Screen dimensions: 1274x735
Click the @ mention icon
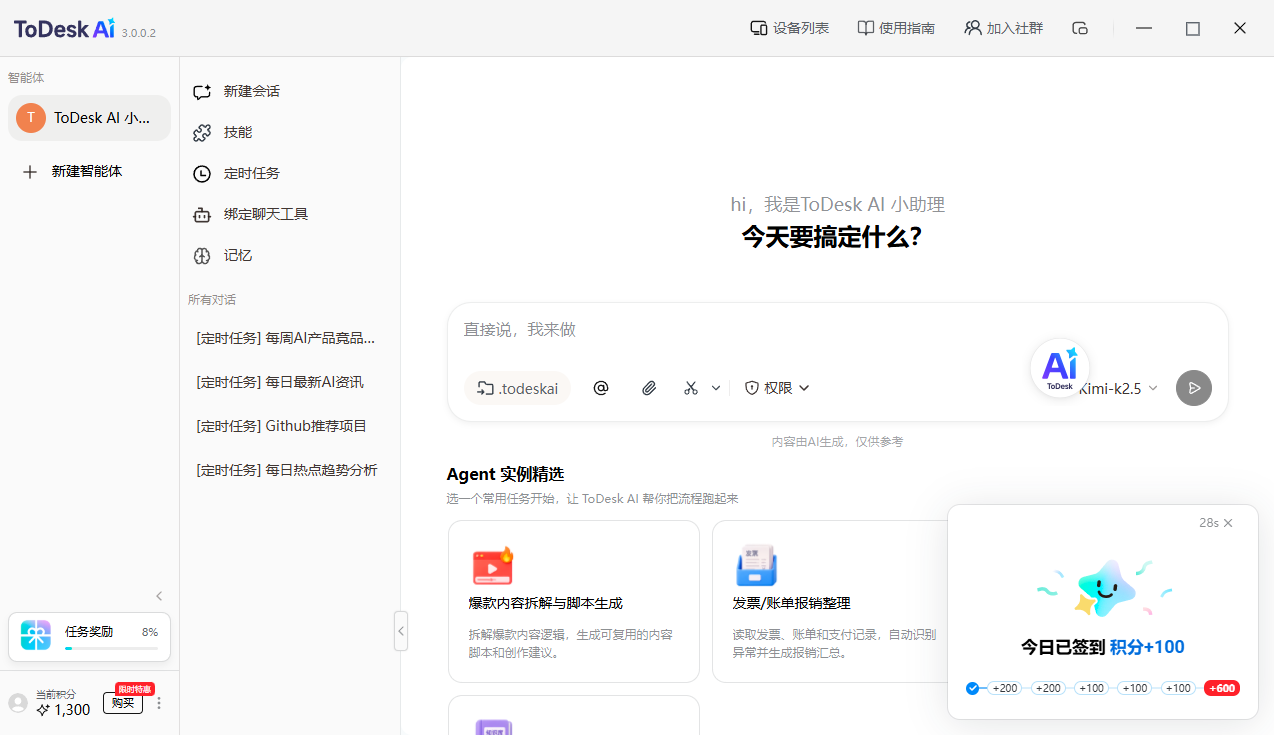(601, 388)
